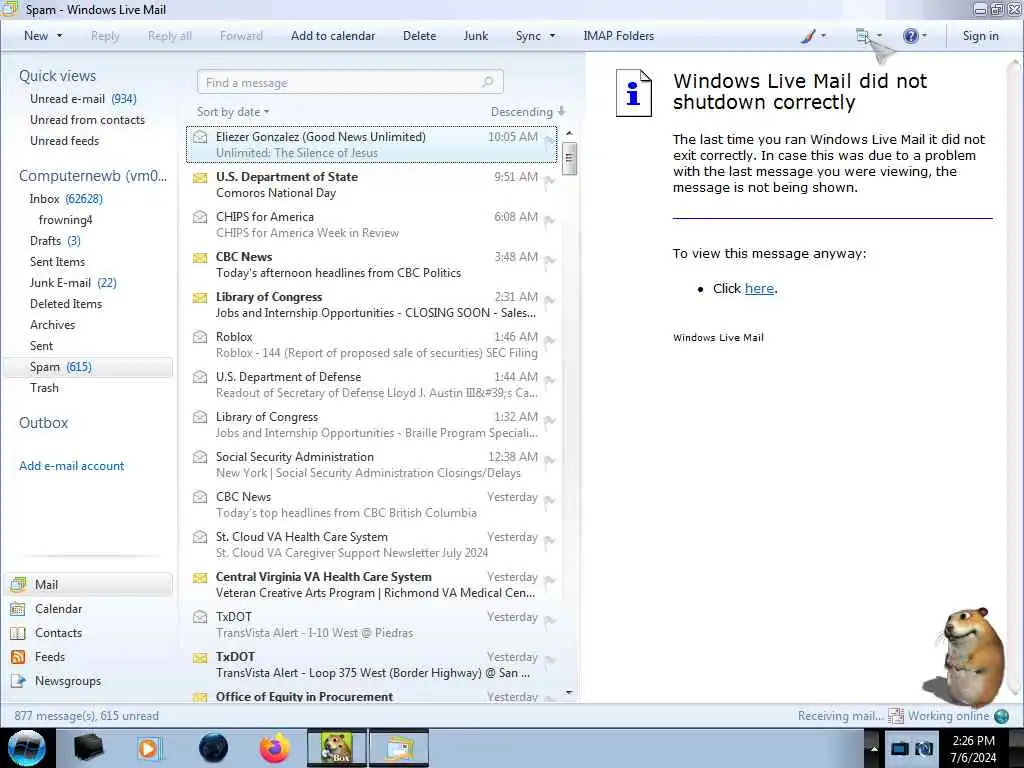Viewport: 1024px width, 768px height.
Task: Flag the CHIPS for America message
Action: coord(549,222)
